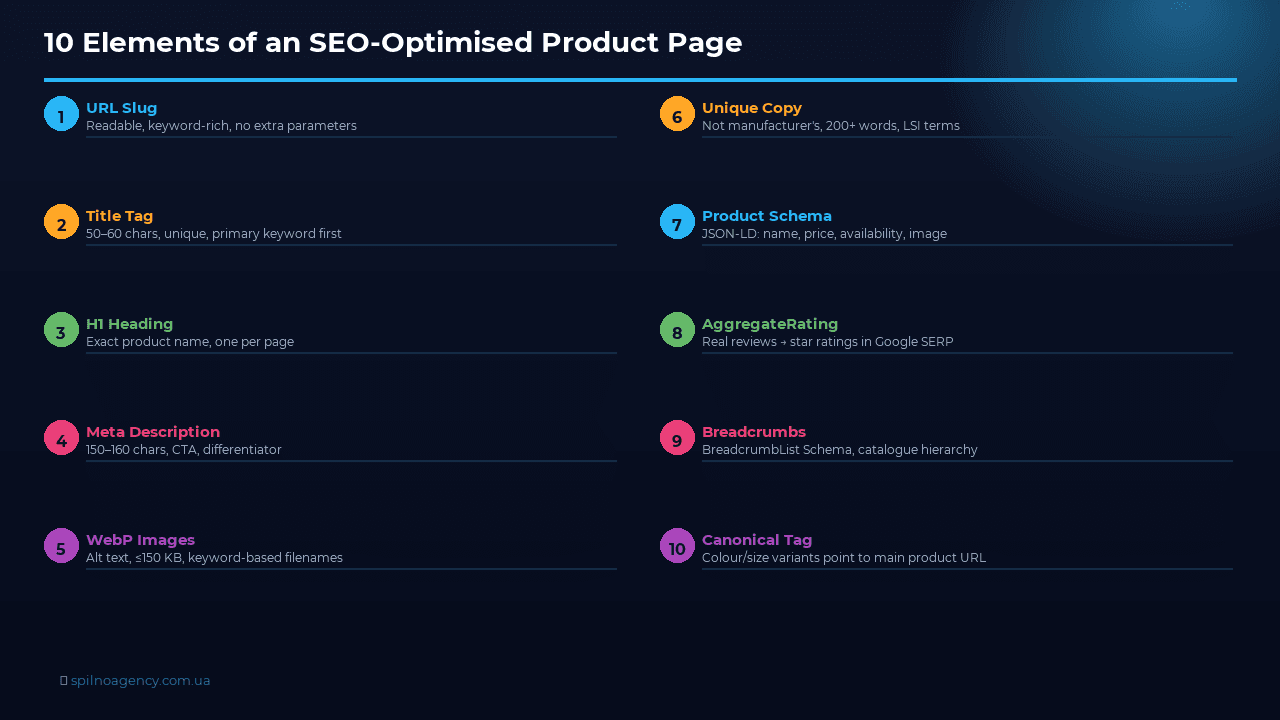Click 'Exact product name, one per page' text
This screenshot has width=1280, height=720.
190,342
